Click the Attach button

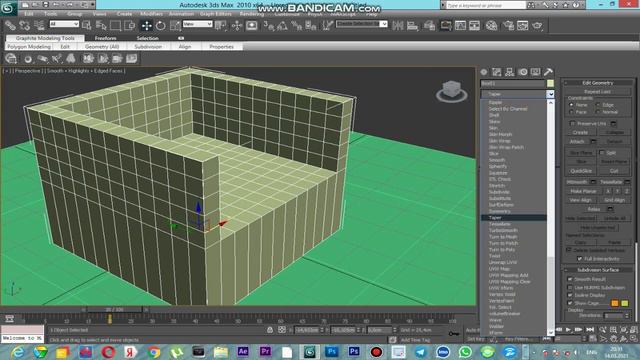click(577, 142)
